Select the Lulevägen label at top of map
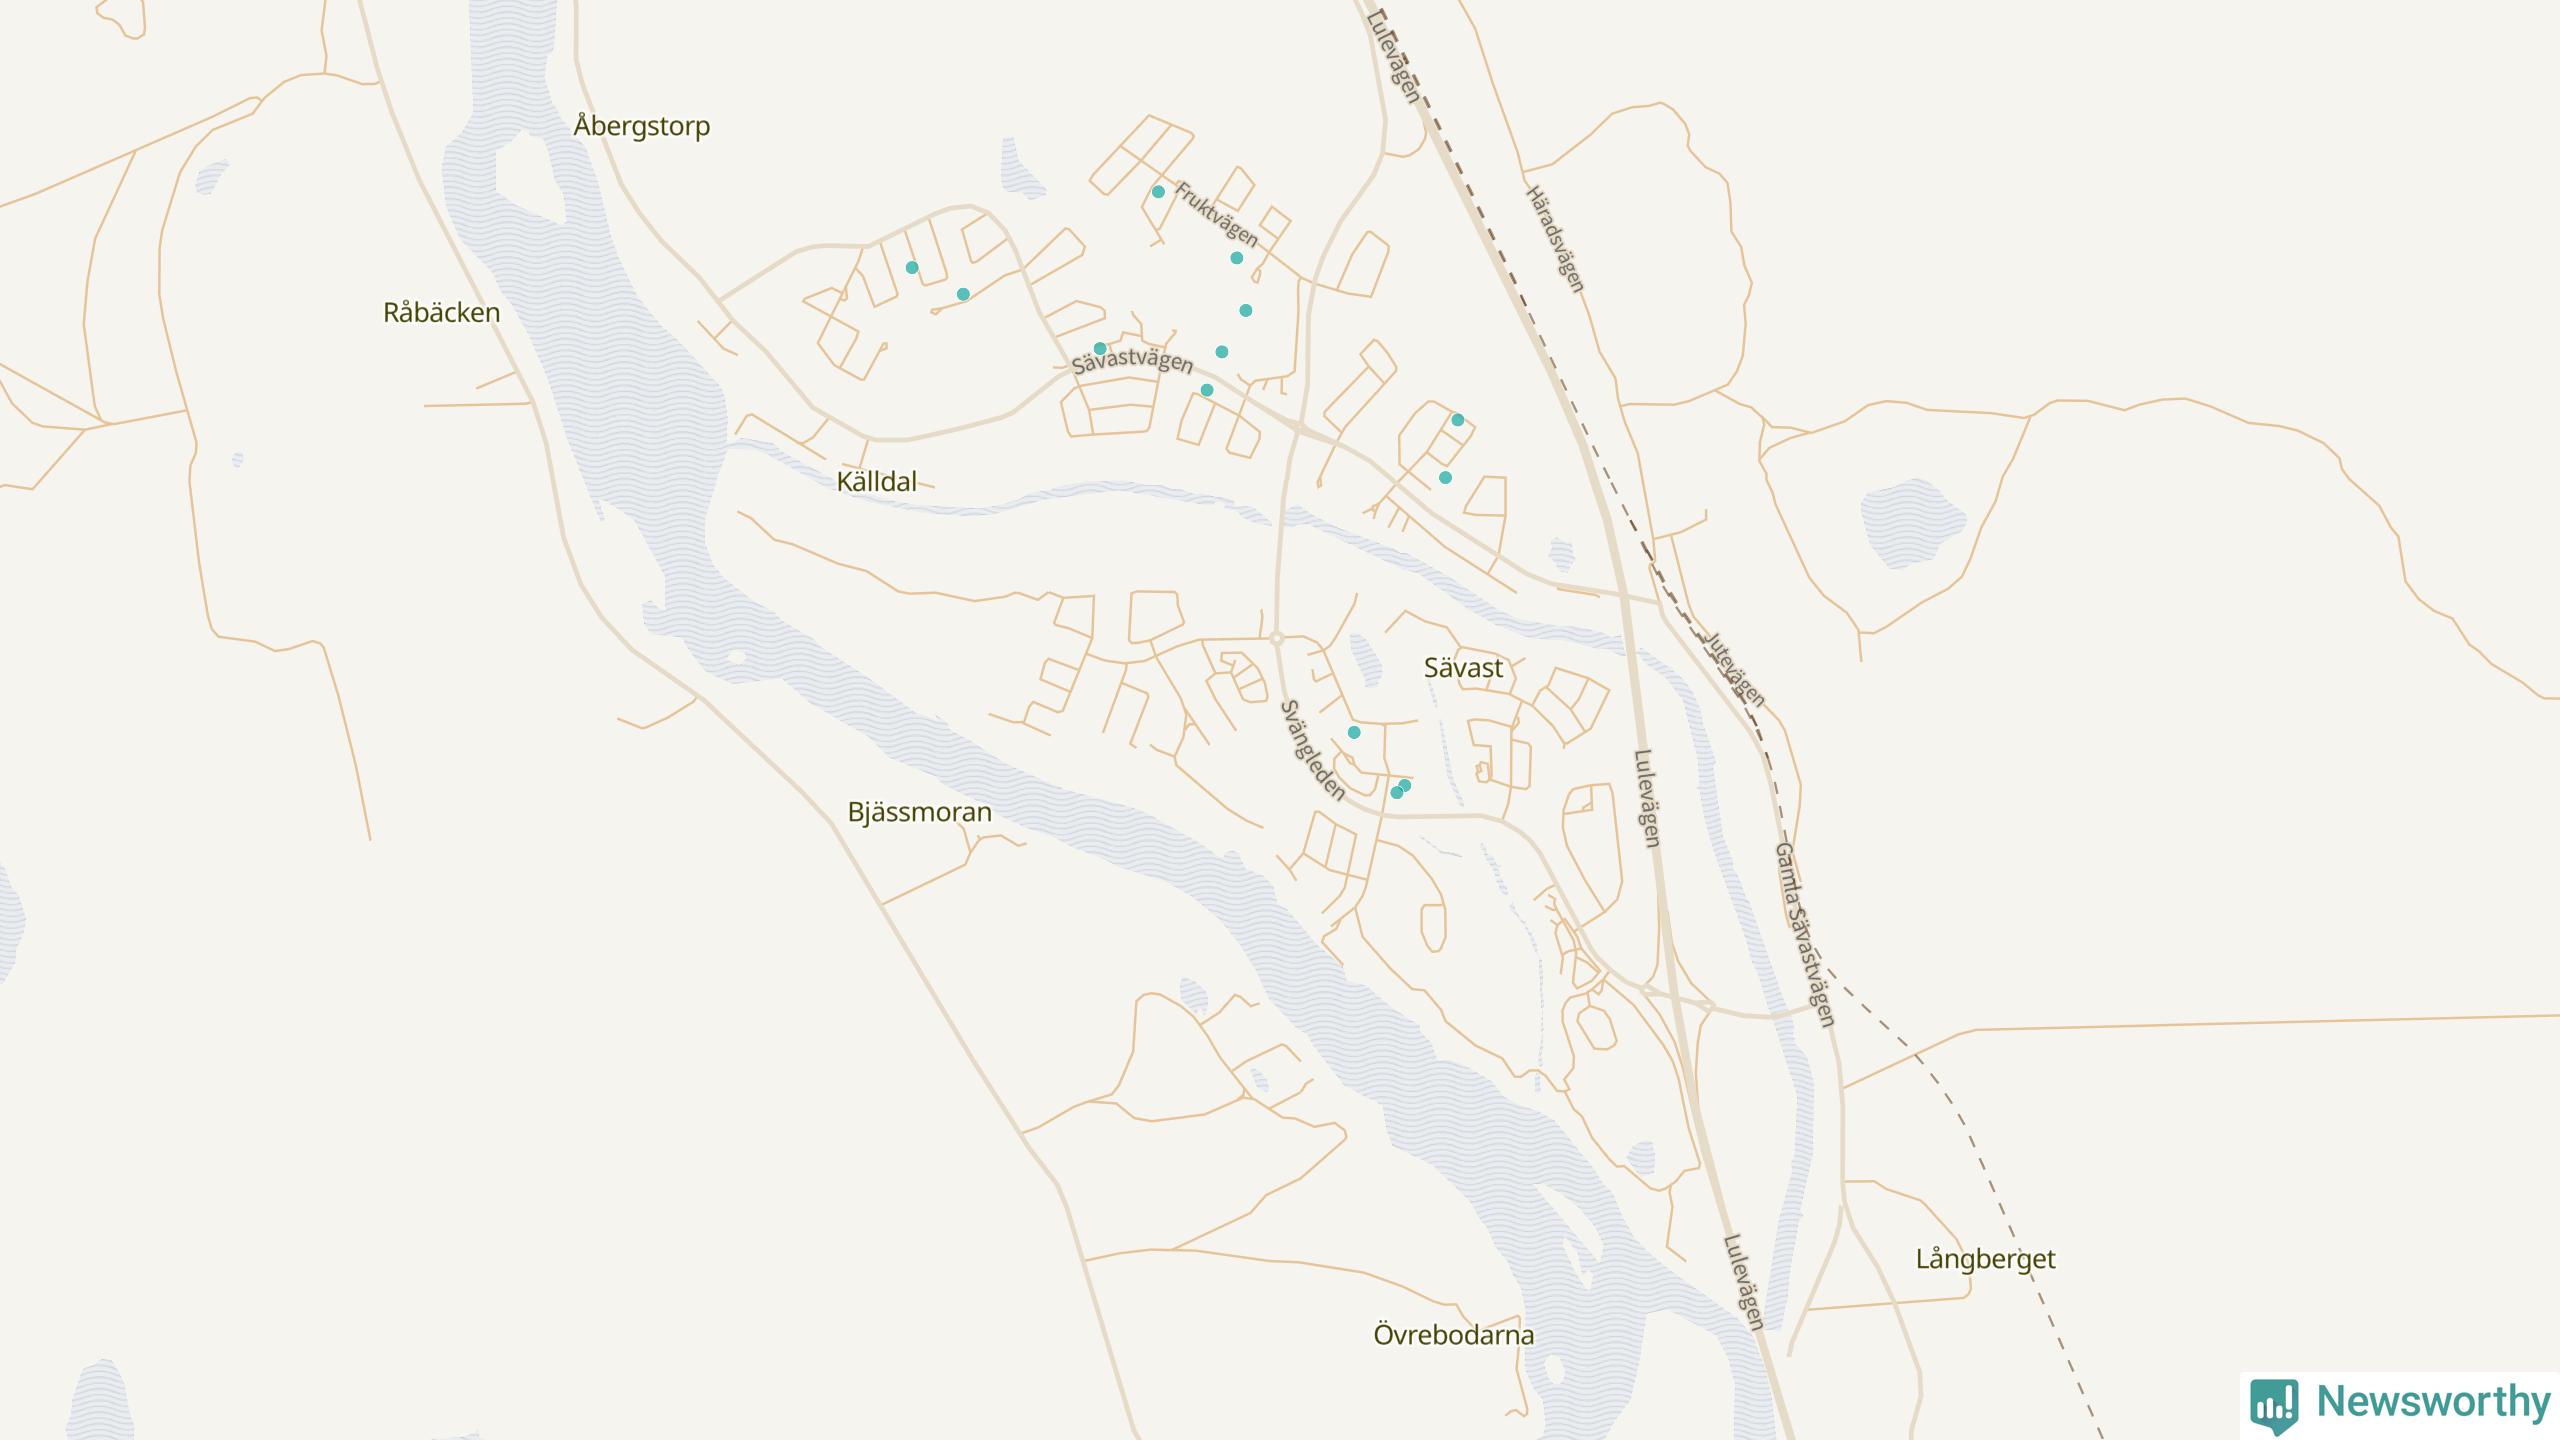The width and height of the screenshot is (2560, 1440). [1393, 56]
